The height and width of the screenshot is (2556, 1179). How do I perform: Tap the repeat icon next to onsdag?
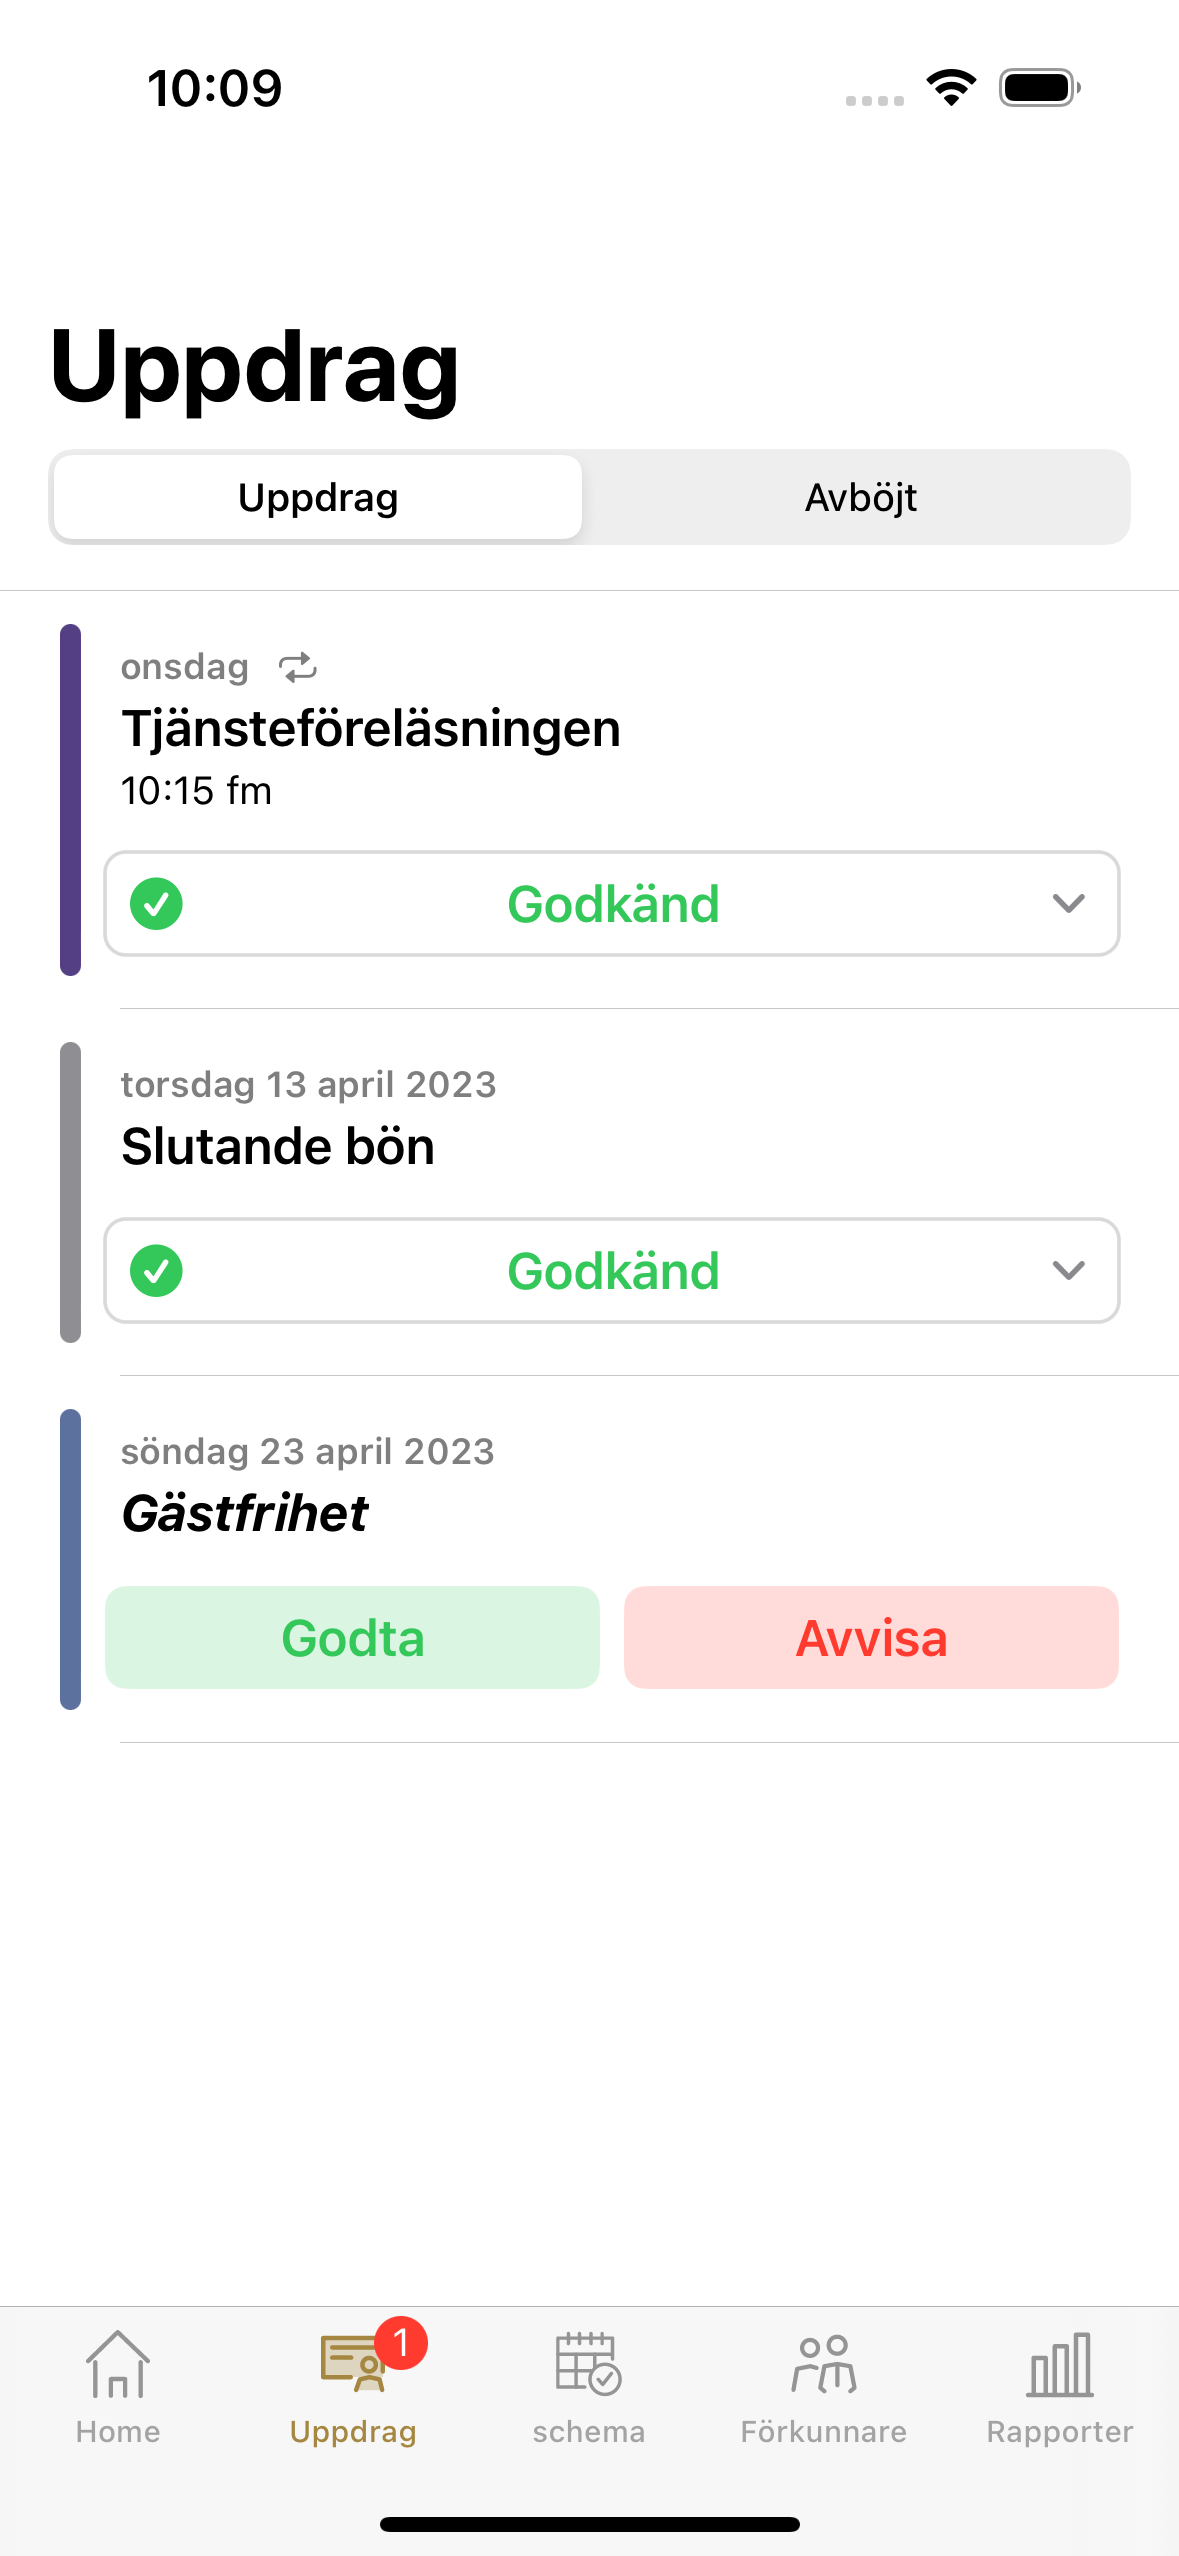[x=298, y=667]
